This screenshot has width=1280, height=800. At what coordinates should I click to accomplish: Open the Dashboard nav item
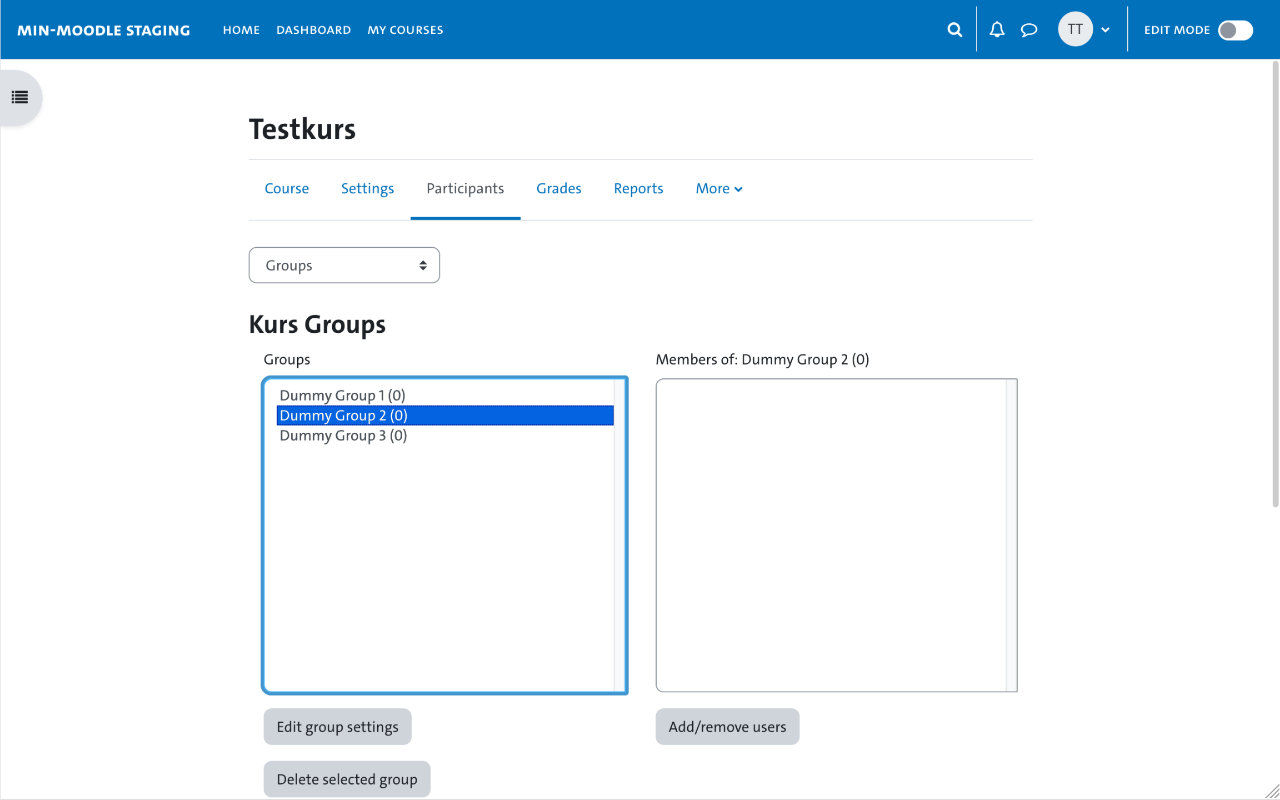[x=313, y=30]
